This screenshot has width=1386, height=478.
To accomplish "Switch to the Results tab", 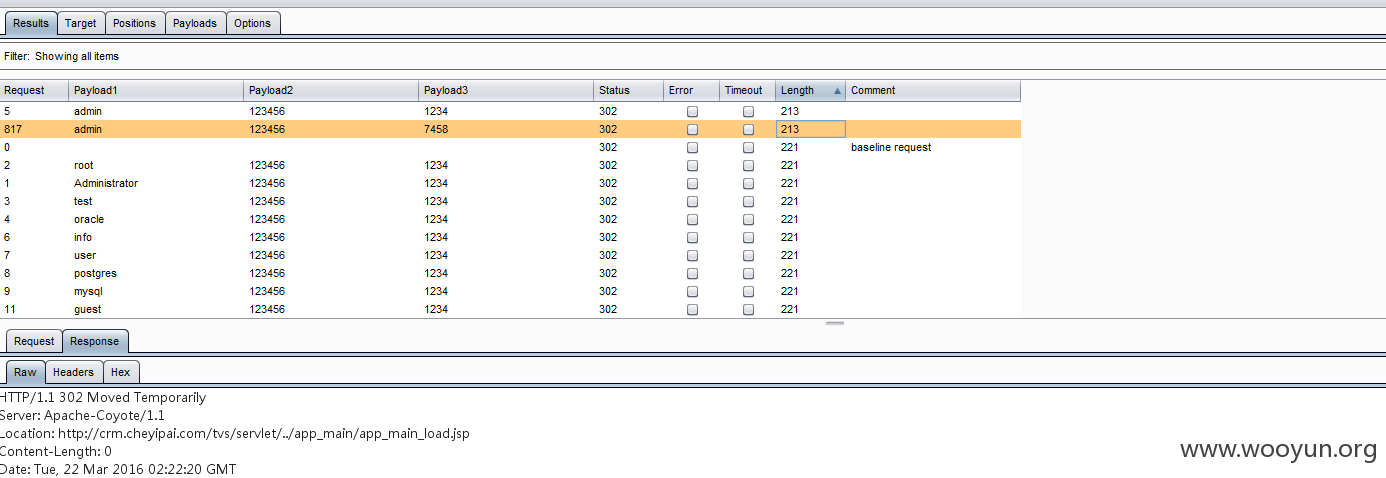I will click(31, 23).
